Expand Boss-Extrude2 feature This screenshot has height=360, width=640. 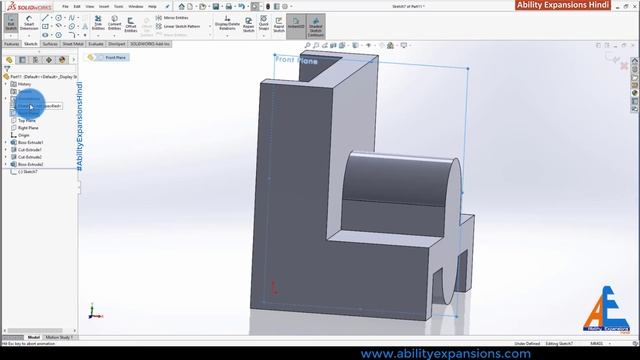click(6, 164)
